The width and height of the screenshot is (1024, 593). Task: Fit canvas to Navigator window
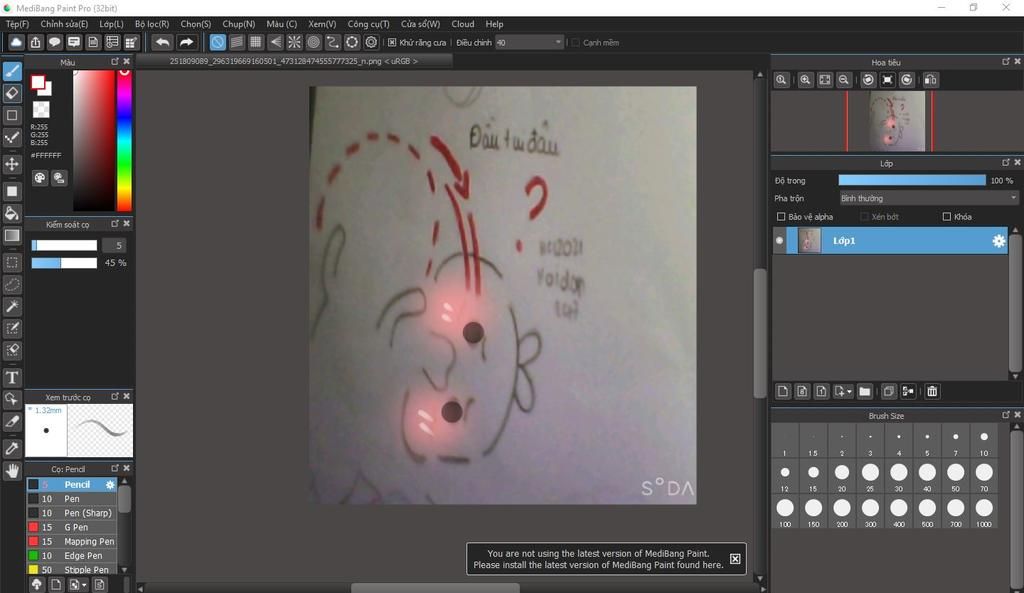825,80
